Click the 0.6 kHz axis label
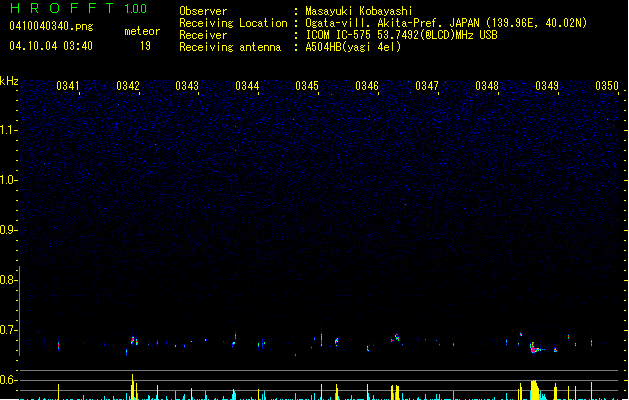Image resolution: width=629 pixels, height=400 pixels. coord(8,380)
